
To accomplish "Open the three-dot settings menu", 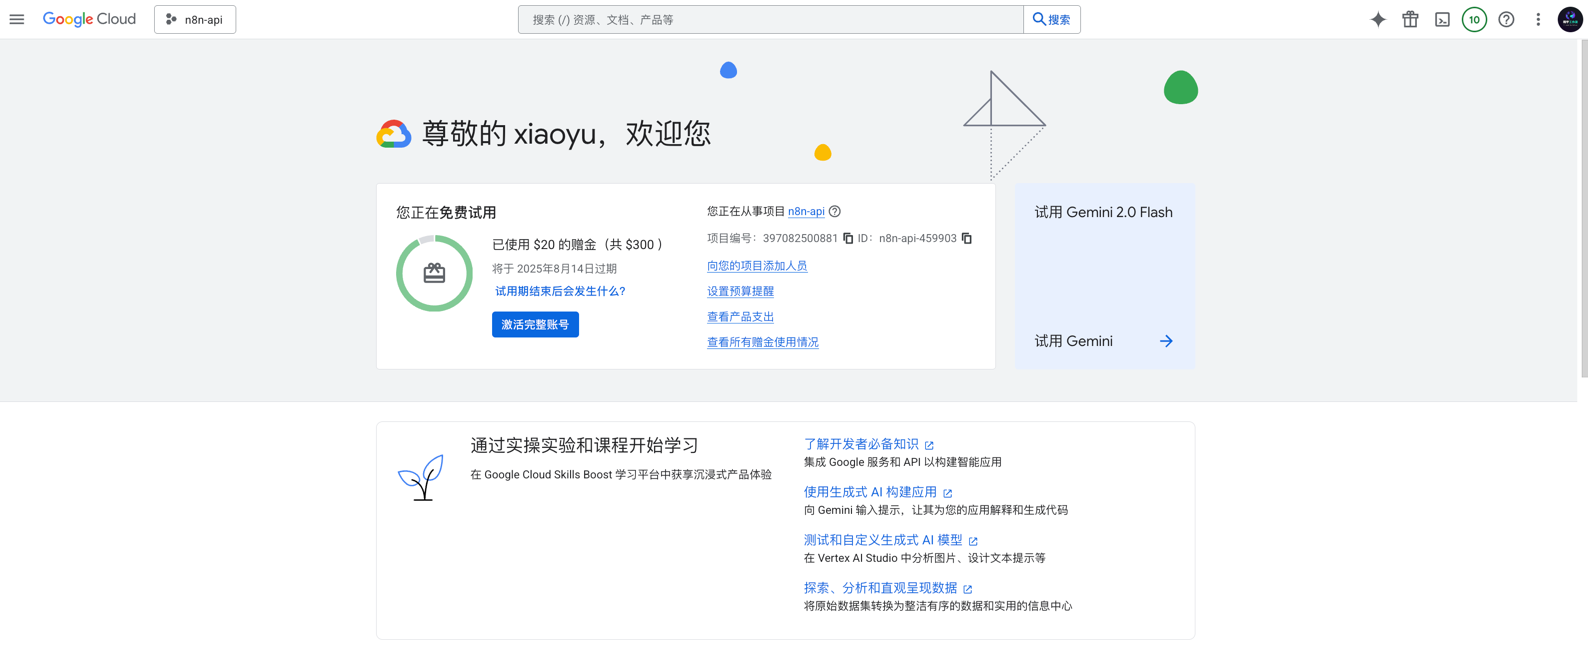I will pyautogui.click(x=1538, y=19).
